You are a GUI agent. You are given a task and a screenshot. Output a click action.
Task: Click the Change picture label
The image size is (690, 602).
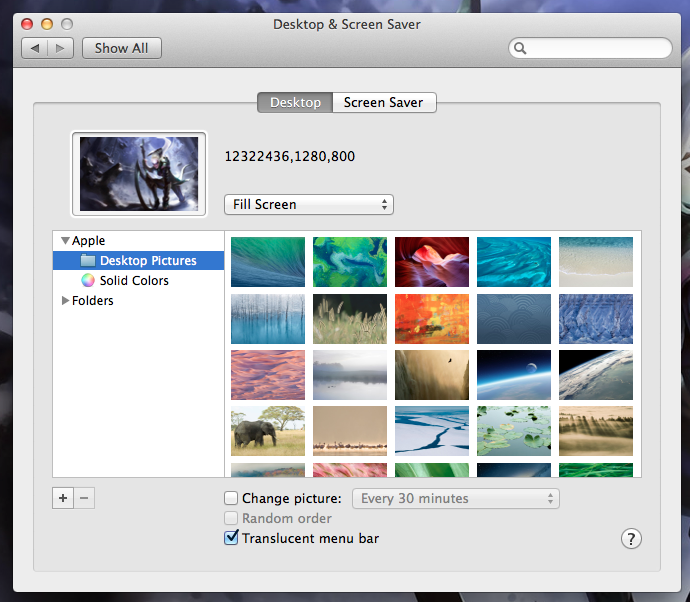(x=291, y=499)
